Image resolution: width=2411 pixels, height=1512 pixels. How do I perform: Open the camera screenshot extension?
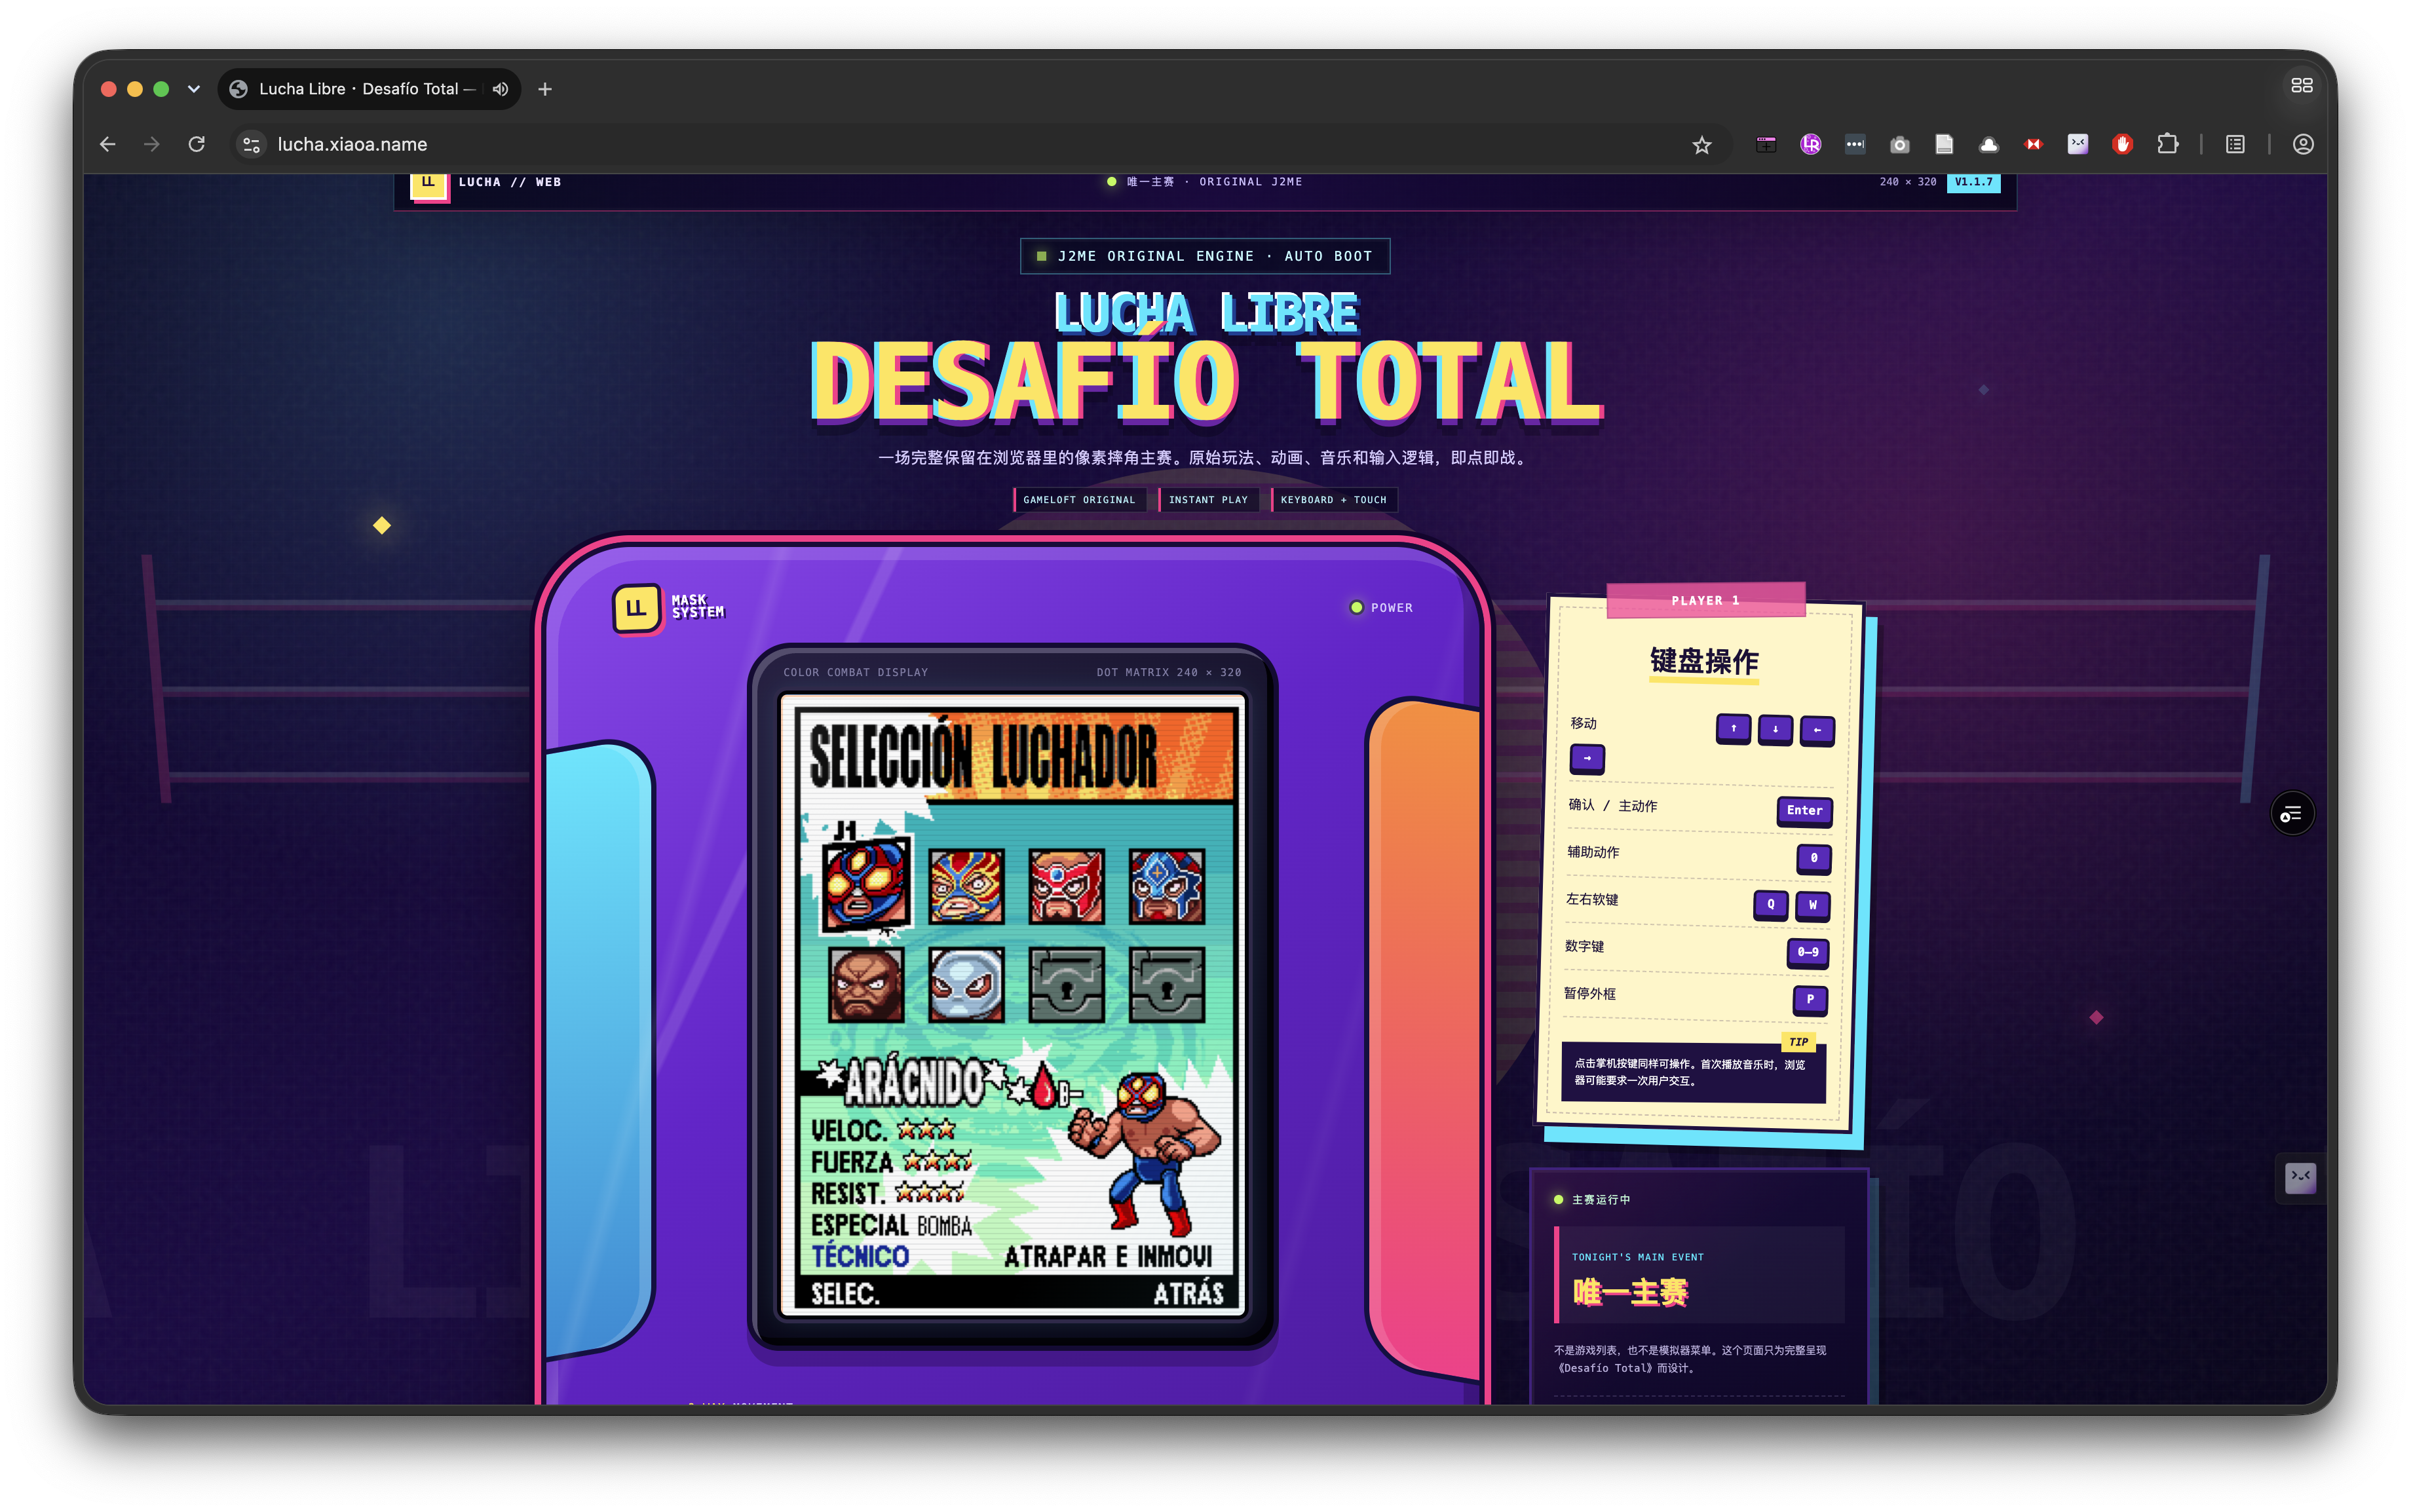pyautogui.click(x=1900, y=145)
